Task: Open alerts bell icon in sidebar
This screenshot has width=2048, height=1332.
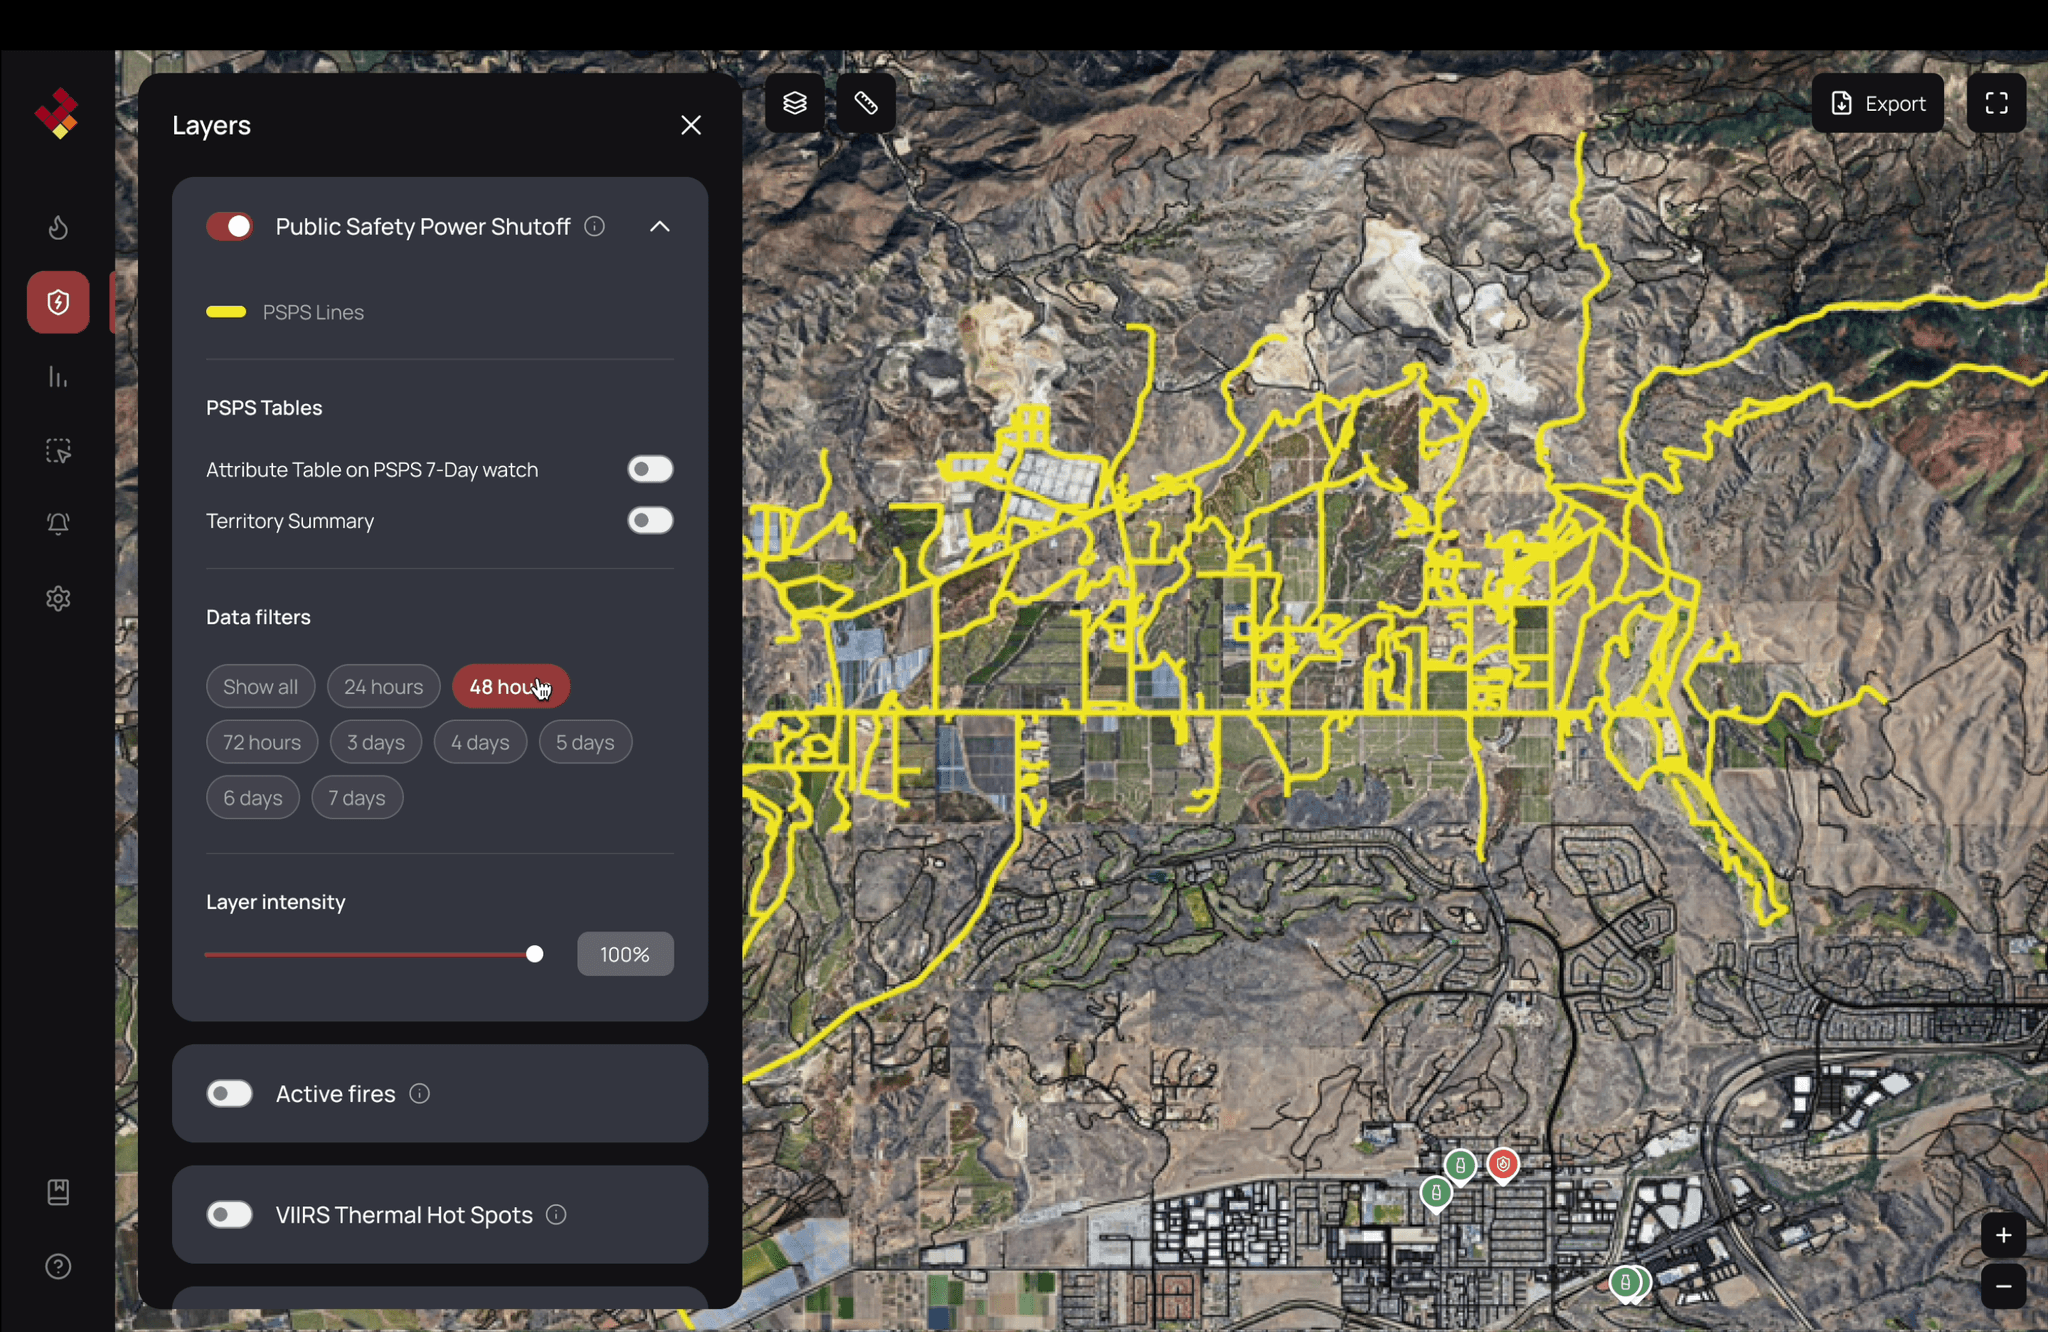Action: coord(58,524)
